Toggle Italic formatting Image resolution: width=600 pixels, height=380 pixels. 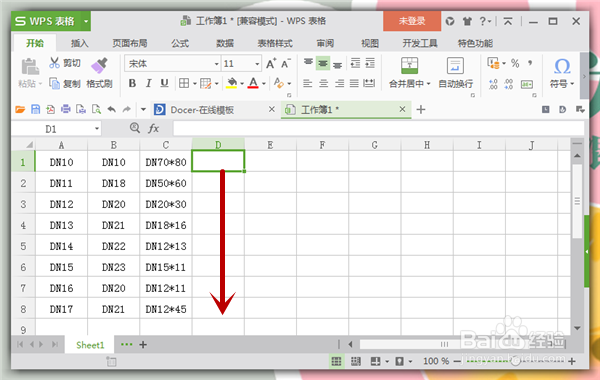148,83
